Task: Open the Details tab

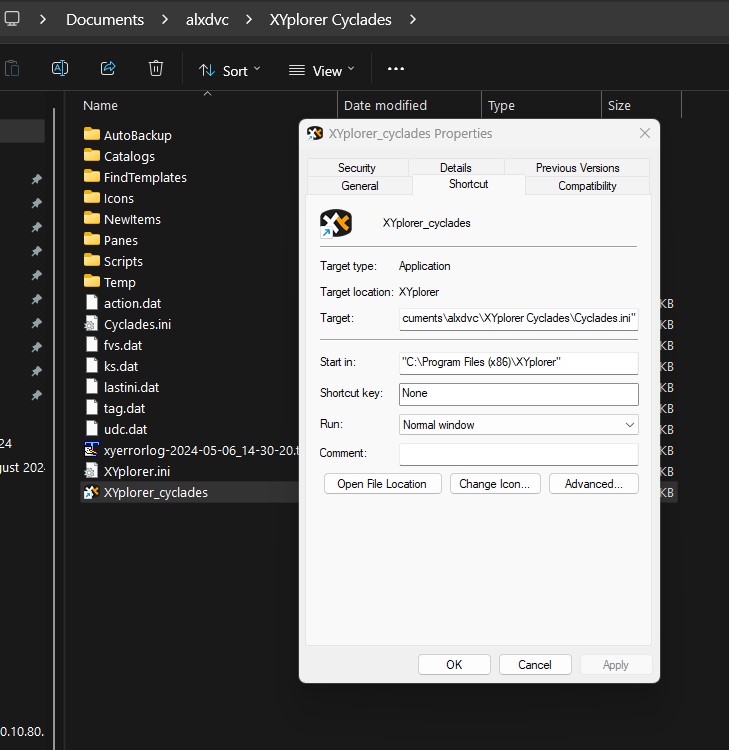Action: [x=455, y=168]
